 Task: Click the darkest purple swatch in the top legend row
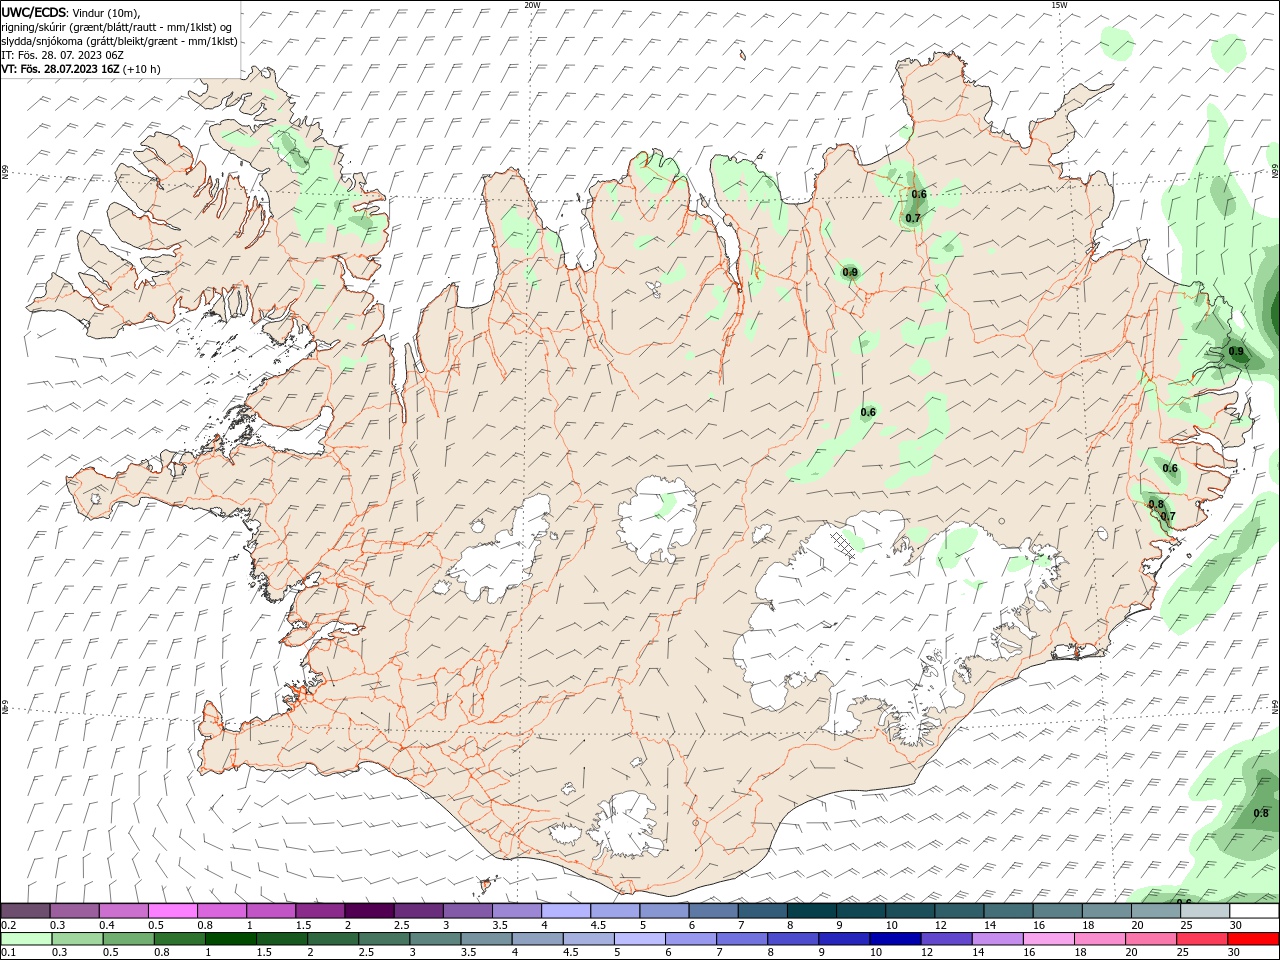[x=369, y=911]
